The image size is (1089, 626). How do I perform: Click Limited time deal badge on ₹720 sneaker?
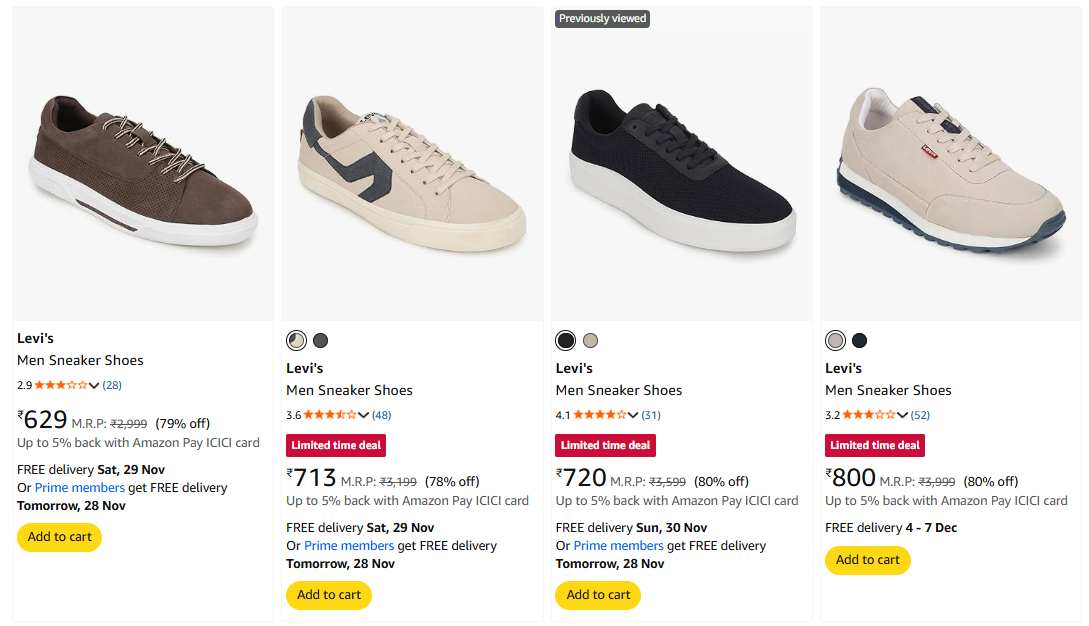tap(605, 445)
